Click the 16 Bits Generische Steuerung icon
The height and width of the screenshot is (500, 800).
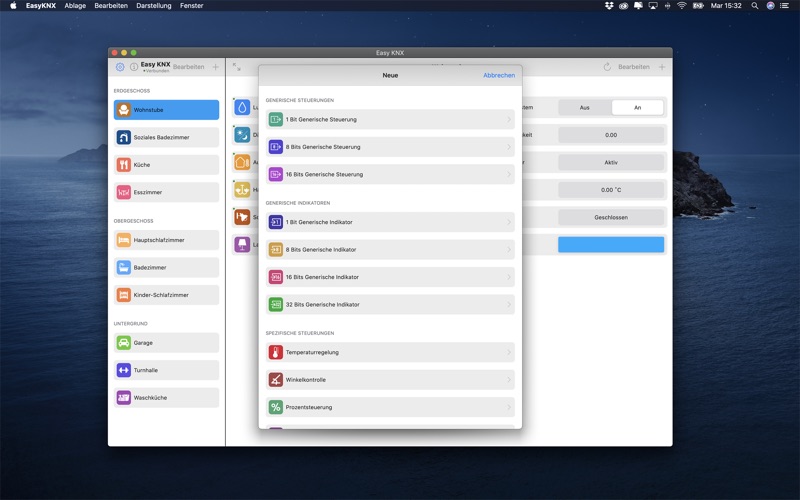(x=276, y=174)
